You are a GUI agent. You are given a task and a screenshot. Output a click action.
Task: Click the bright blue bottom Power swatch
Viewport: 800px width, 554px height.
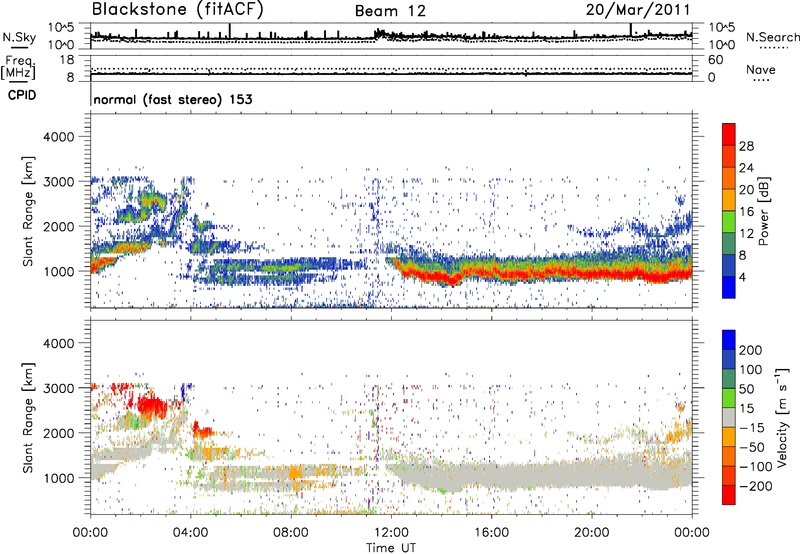tap(729, 287)
